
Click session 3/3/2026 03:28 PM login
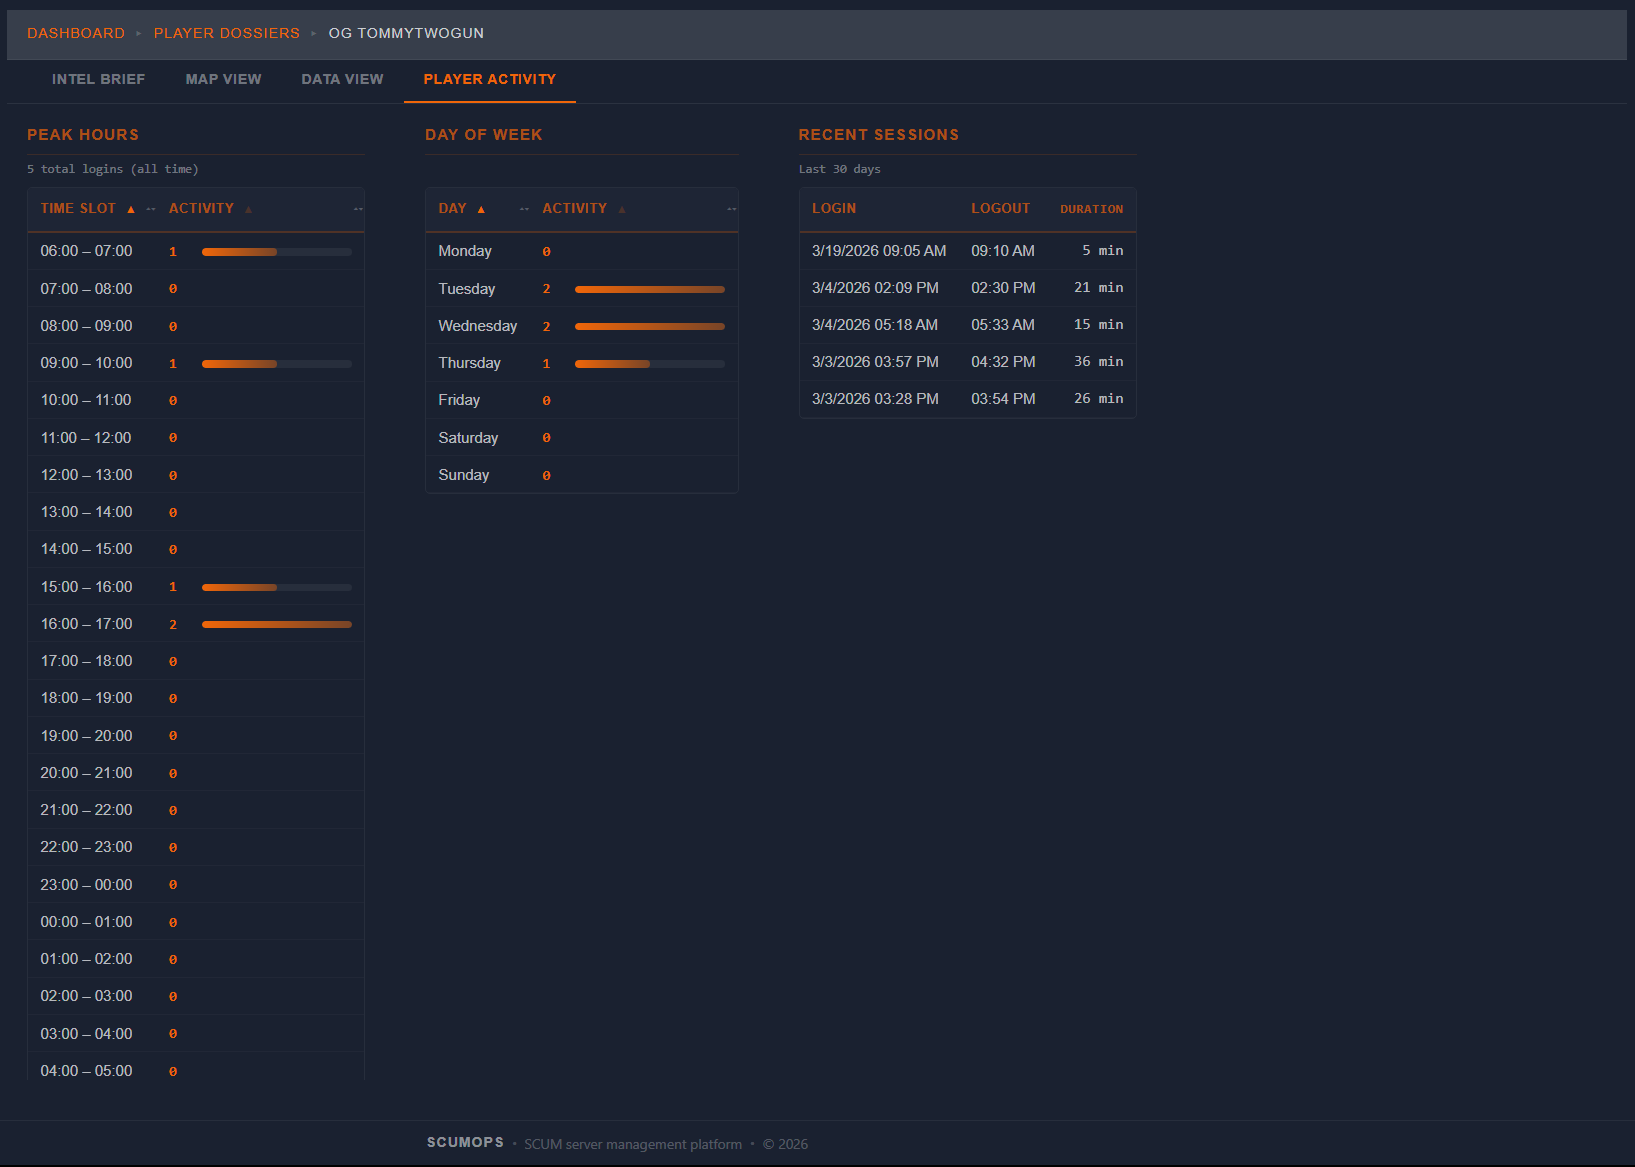point(875,399)
